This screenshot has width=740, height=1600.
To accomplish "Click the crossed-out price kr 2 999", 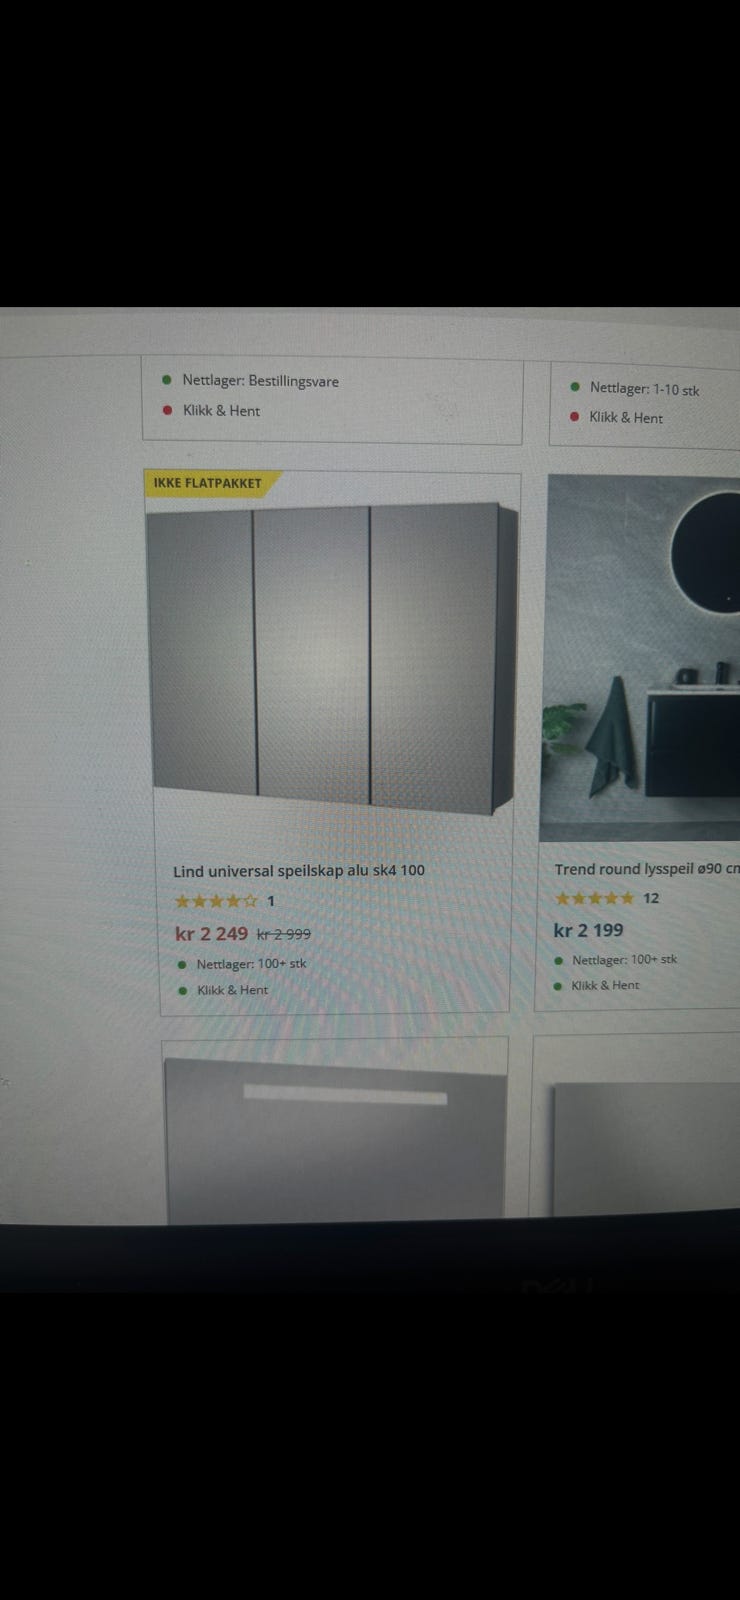I will click(284, 934).
